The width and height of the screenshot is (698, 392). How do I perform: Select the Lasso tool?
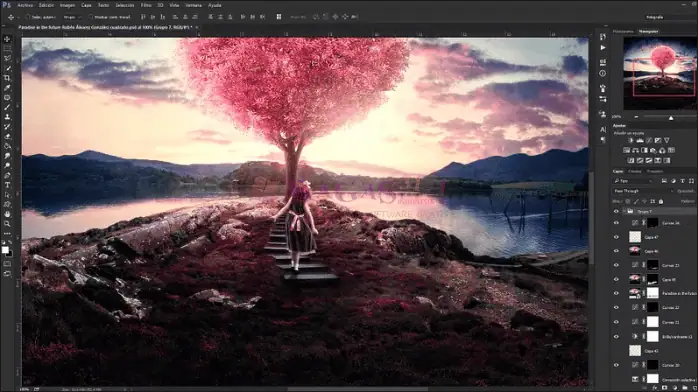[7, 58]
